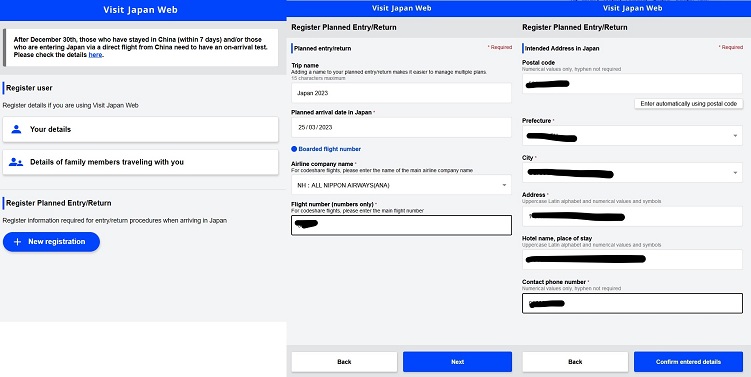
Task: Click the Contact phone number field
Action: [x=632, y=303]
